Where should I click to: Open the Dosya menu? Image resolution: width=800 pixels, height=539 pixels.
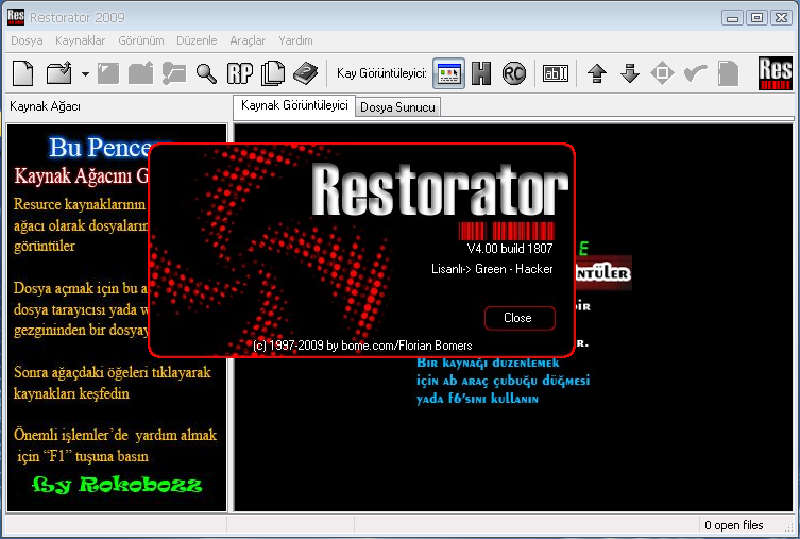[26, 41]
